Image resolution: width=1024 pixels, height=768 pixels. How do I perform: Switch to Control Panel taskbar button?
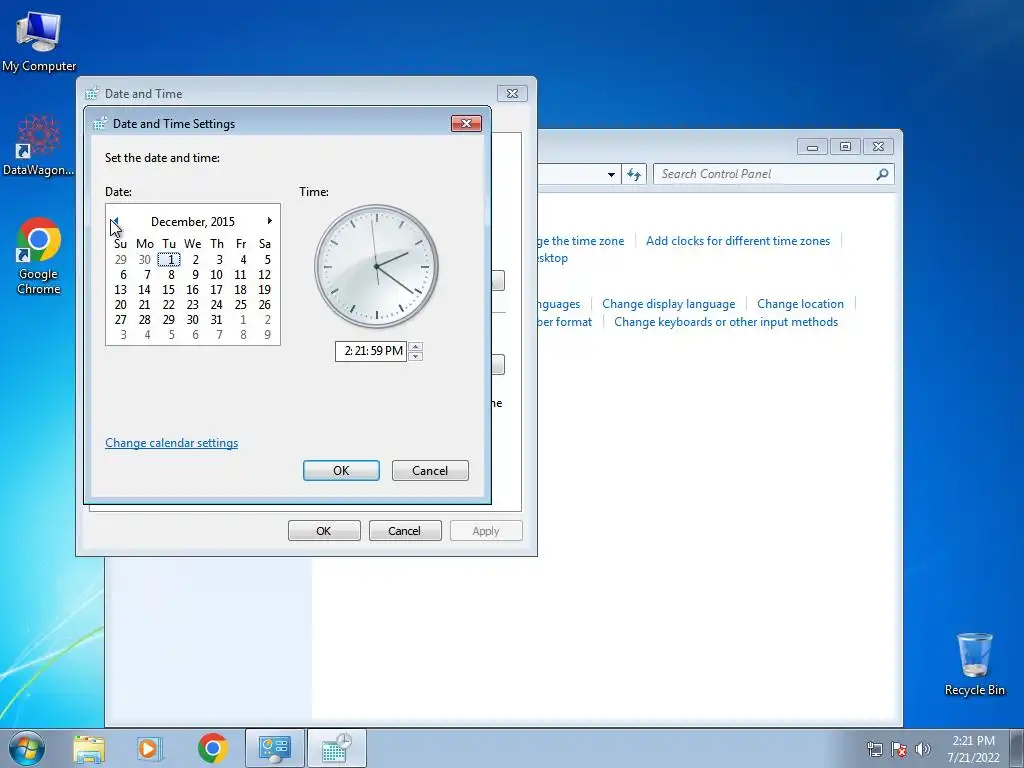pos(275,748)
